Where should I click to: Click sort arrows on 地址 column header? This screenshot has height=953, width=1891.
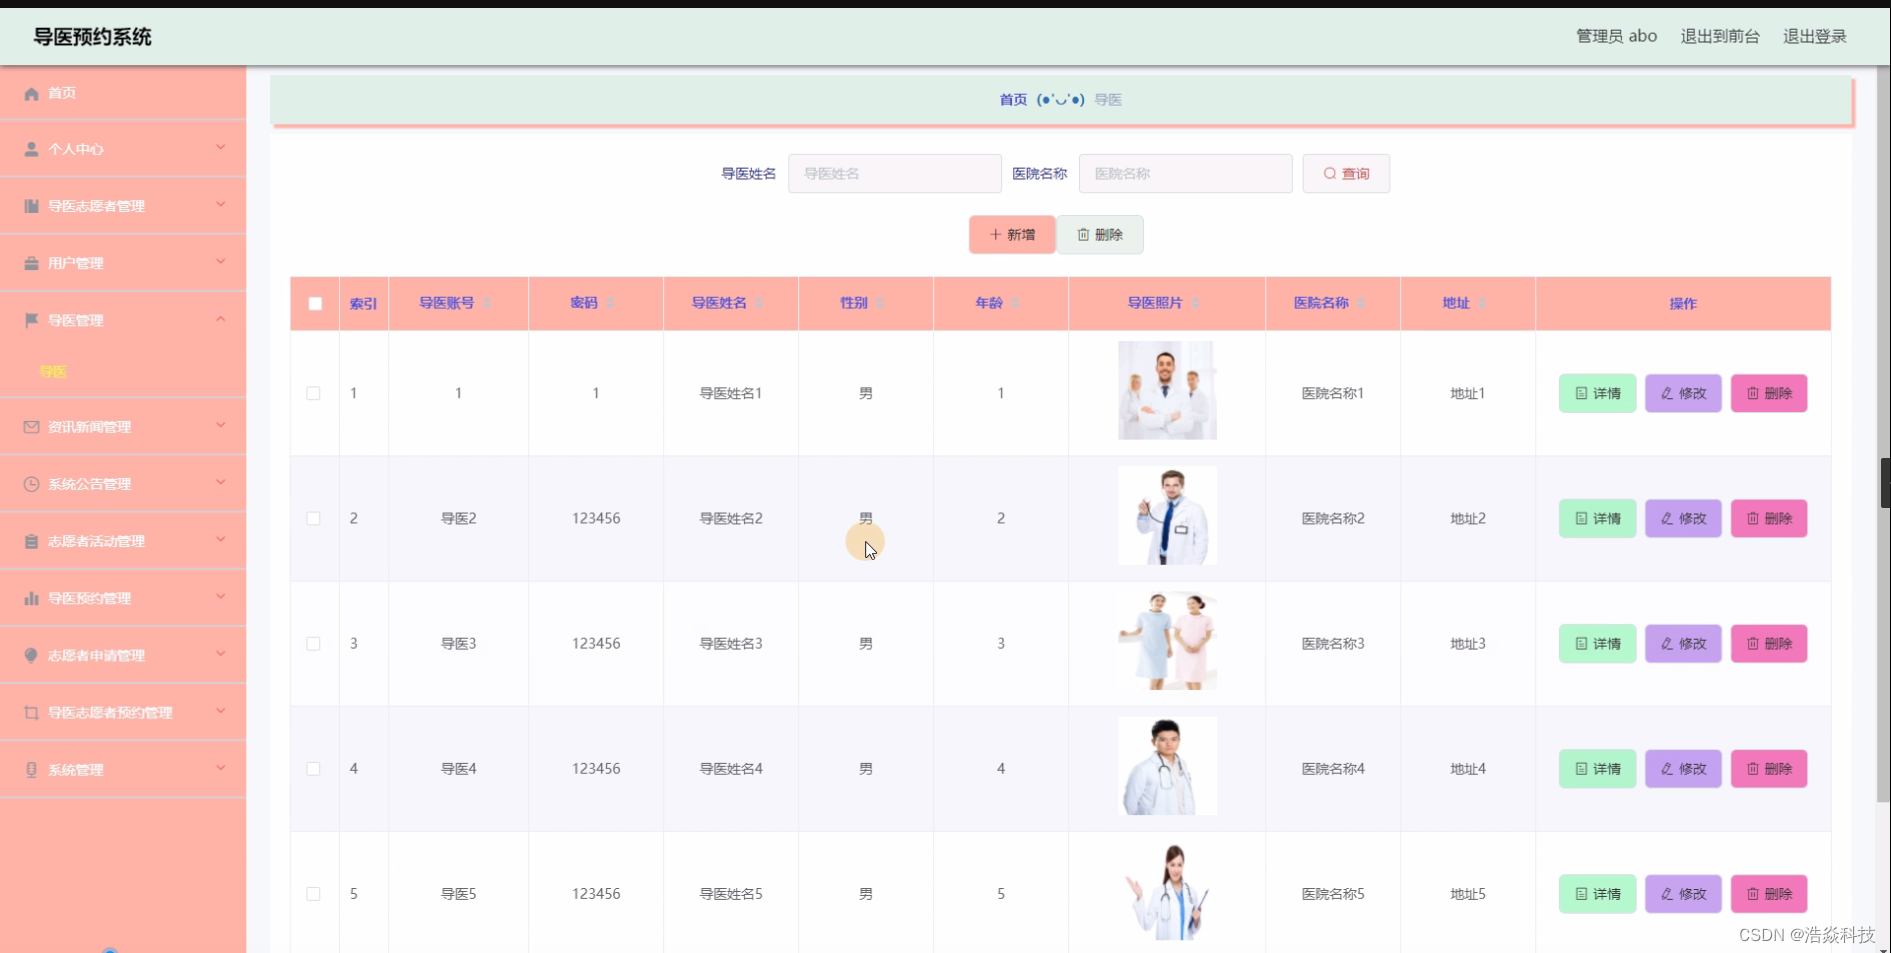[x=1482, y=303]
